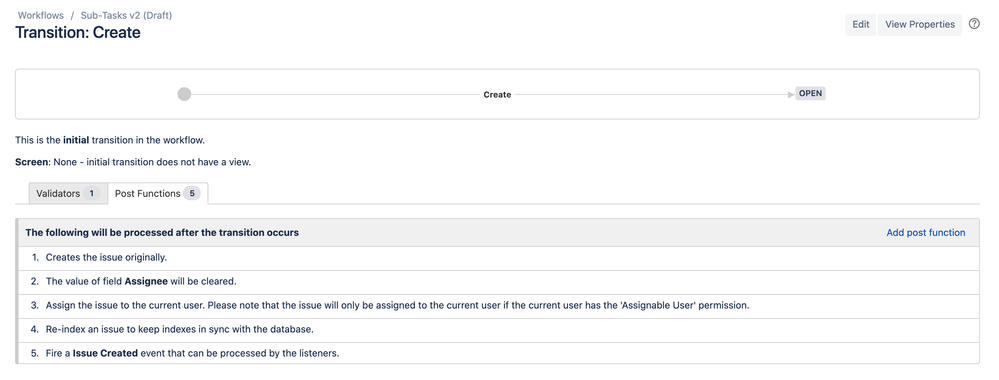The image size is (999, 380).
Task: Click the Edit button
Action: [x=861, y=24]
